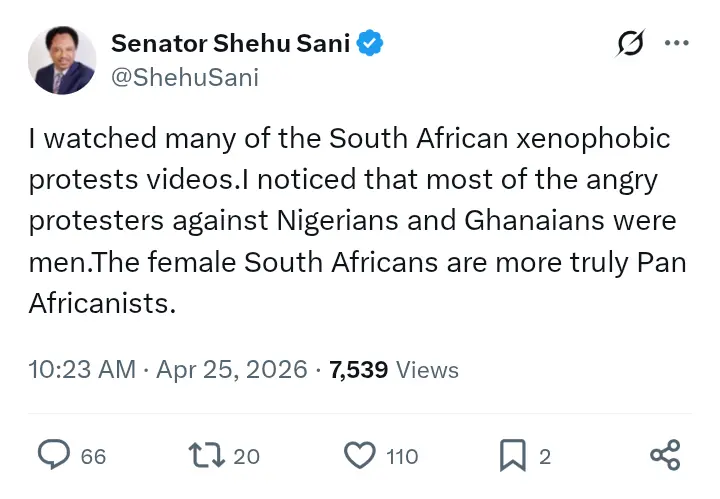This screenshot has height=499, width=720.
Task: Click the bookmark count 2
Action: click(545, 457)
